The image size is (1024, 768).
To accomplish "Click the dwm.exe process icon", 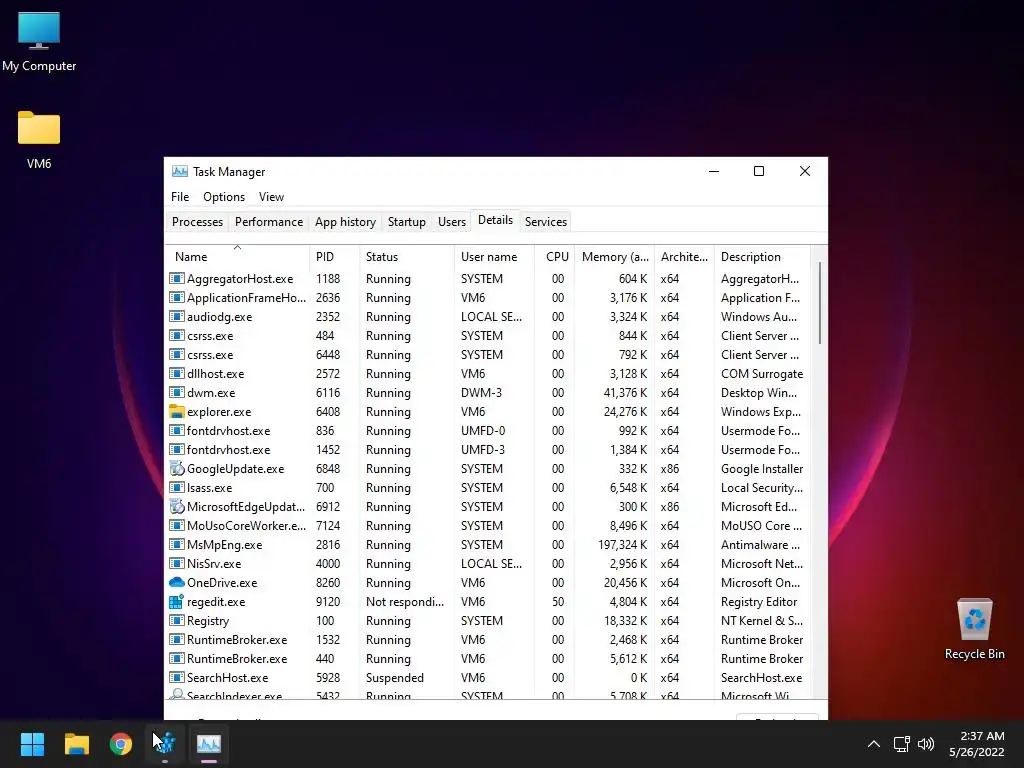I will point(176,392).
